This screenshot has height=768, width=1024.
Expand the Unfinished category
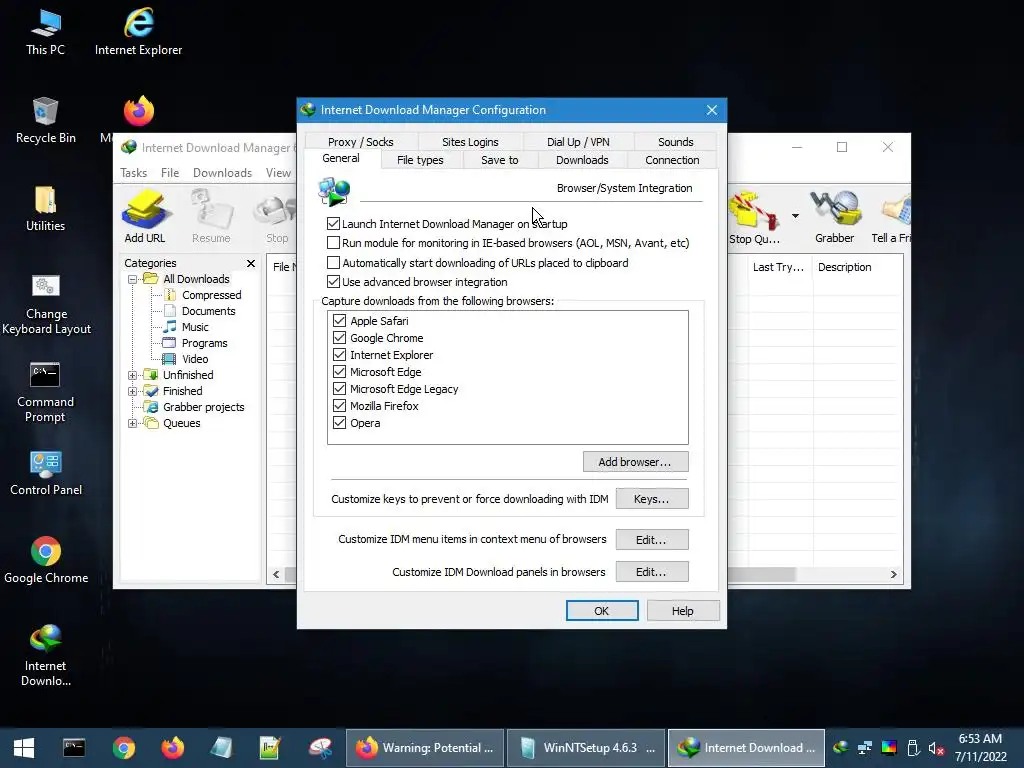point(133,376)
